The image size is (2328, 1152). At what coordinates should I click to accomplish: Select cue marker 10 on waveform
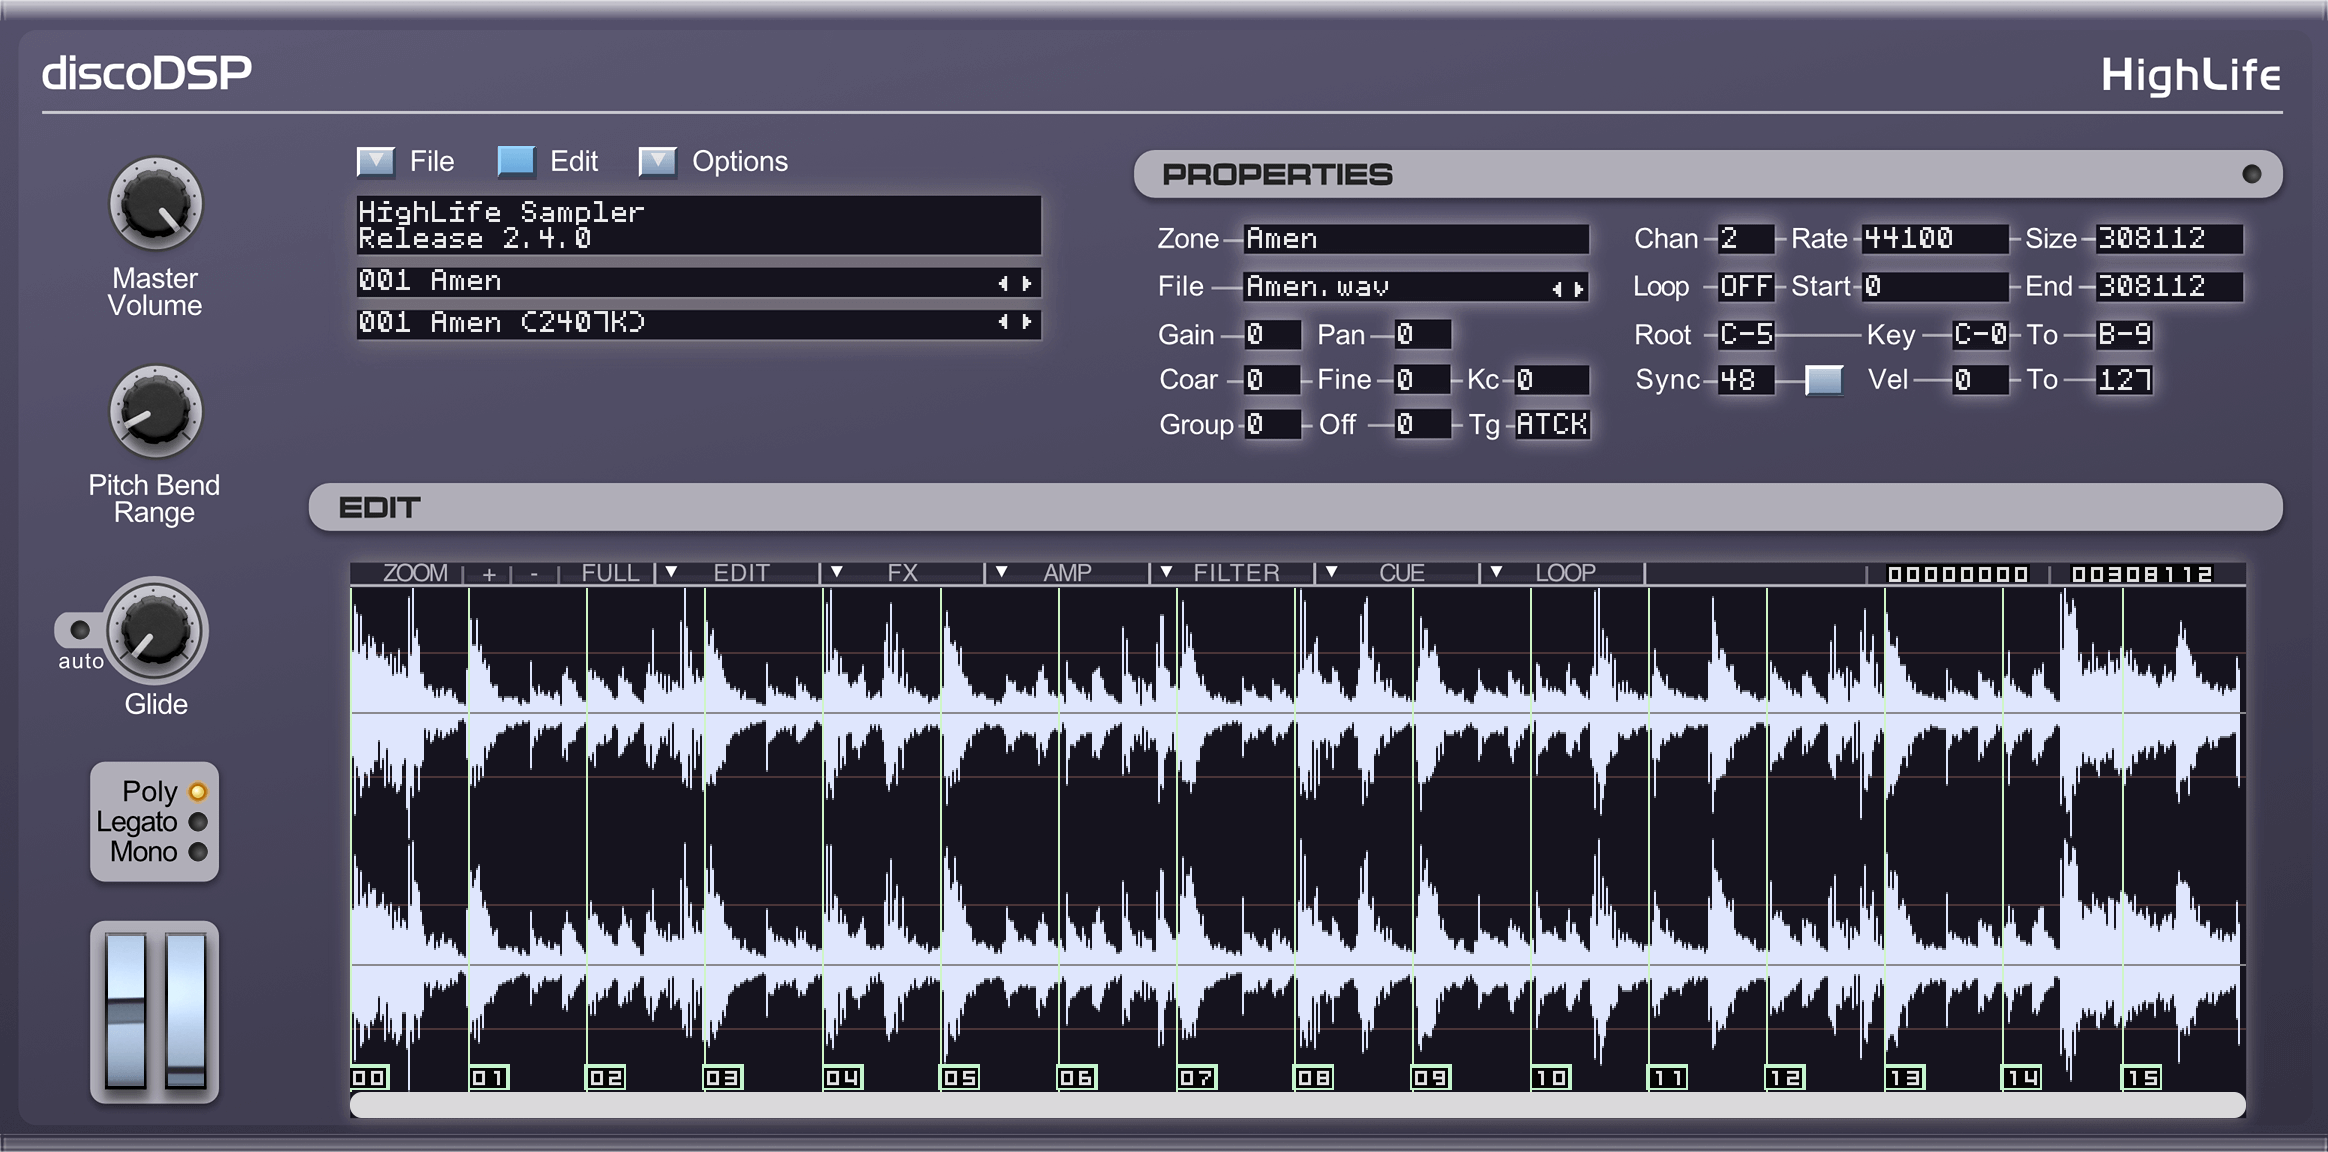coord(1551,1078)
